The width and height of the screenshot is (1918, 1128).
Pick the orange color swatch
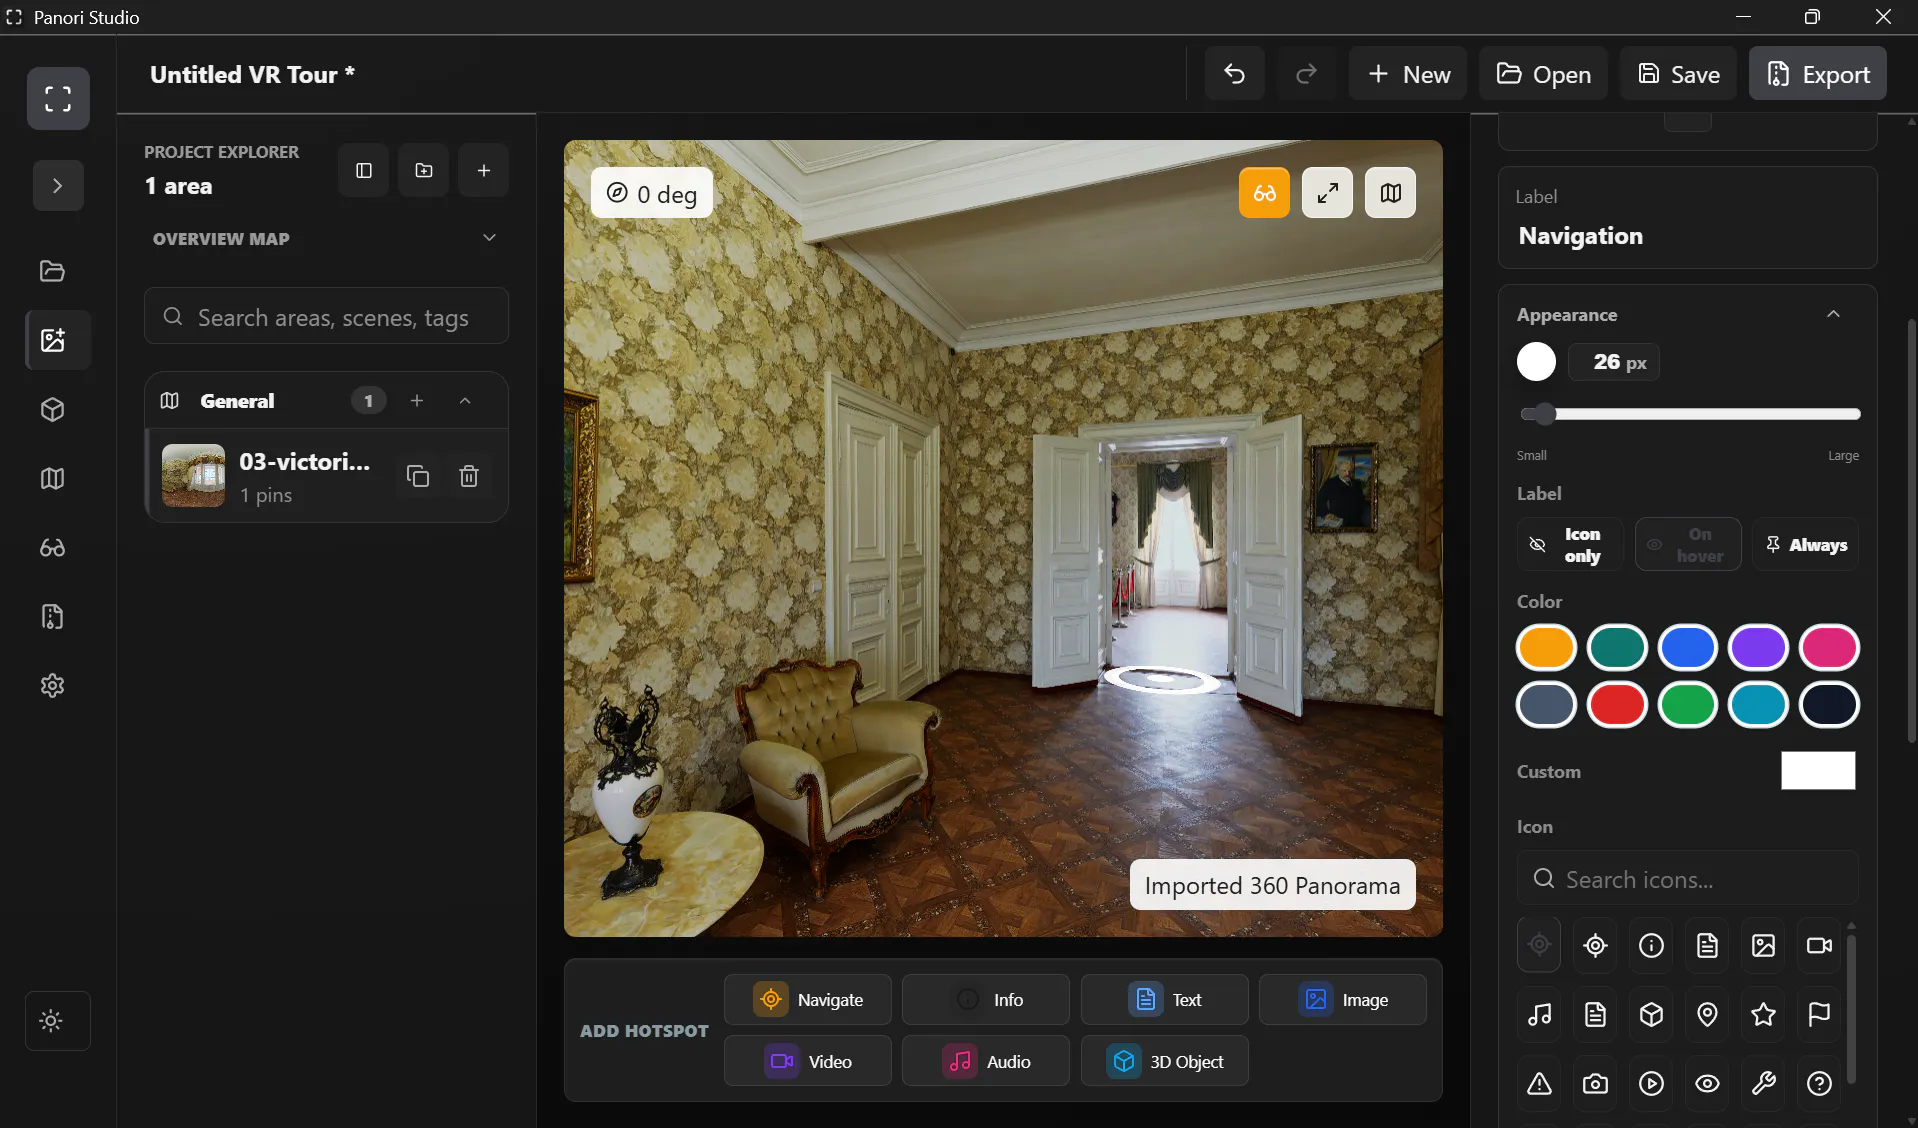pos(1546,648)
